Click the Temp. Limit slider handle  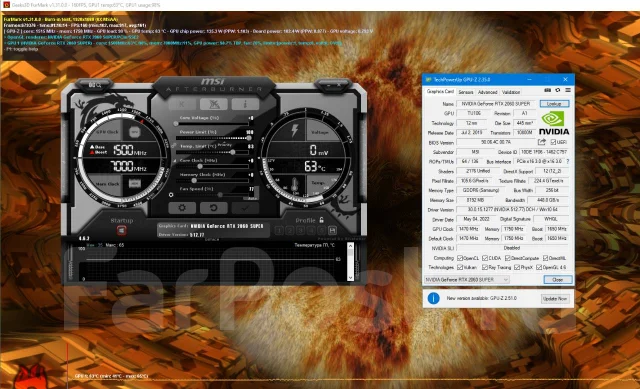point(233,152)
